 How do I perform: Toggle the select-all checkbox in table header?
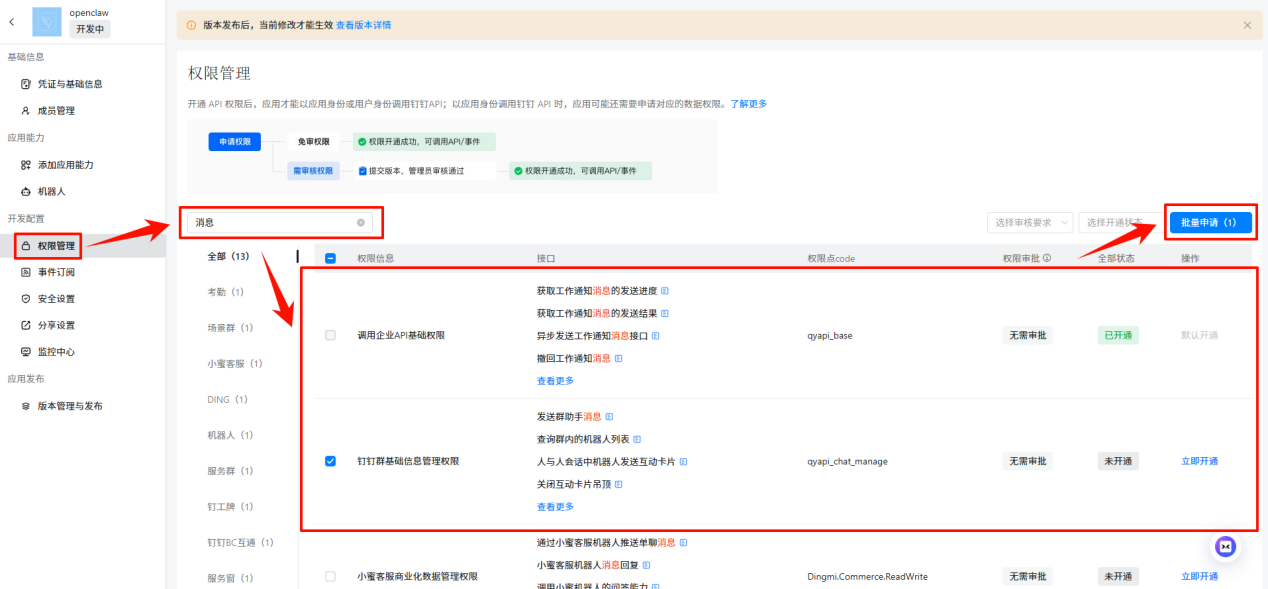pyautogui.click(x=331, y=258)
